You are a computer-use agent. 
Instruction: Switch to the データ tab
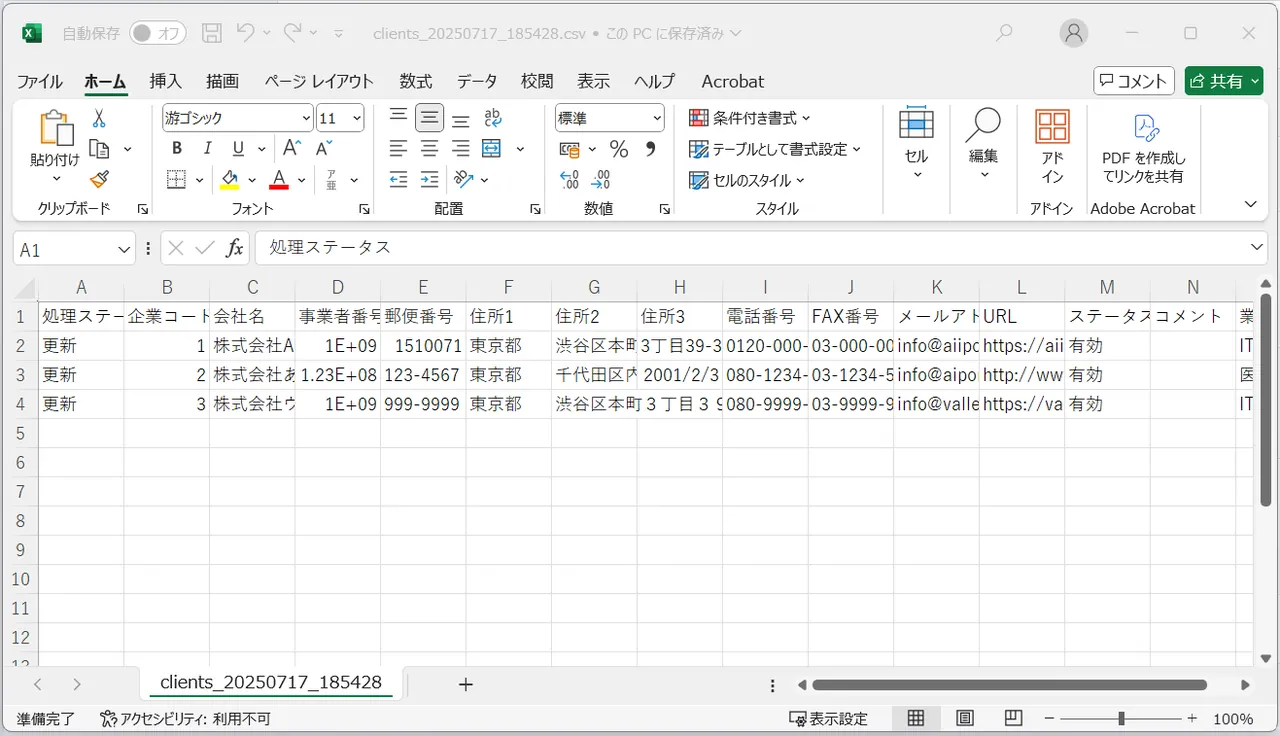tap(477, 81)
